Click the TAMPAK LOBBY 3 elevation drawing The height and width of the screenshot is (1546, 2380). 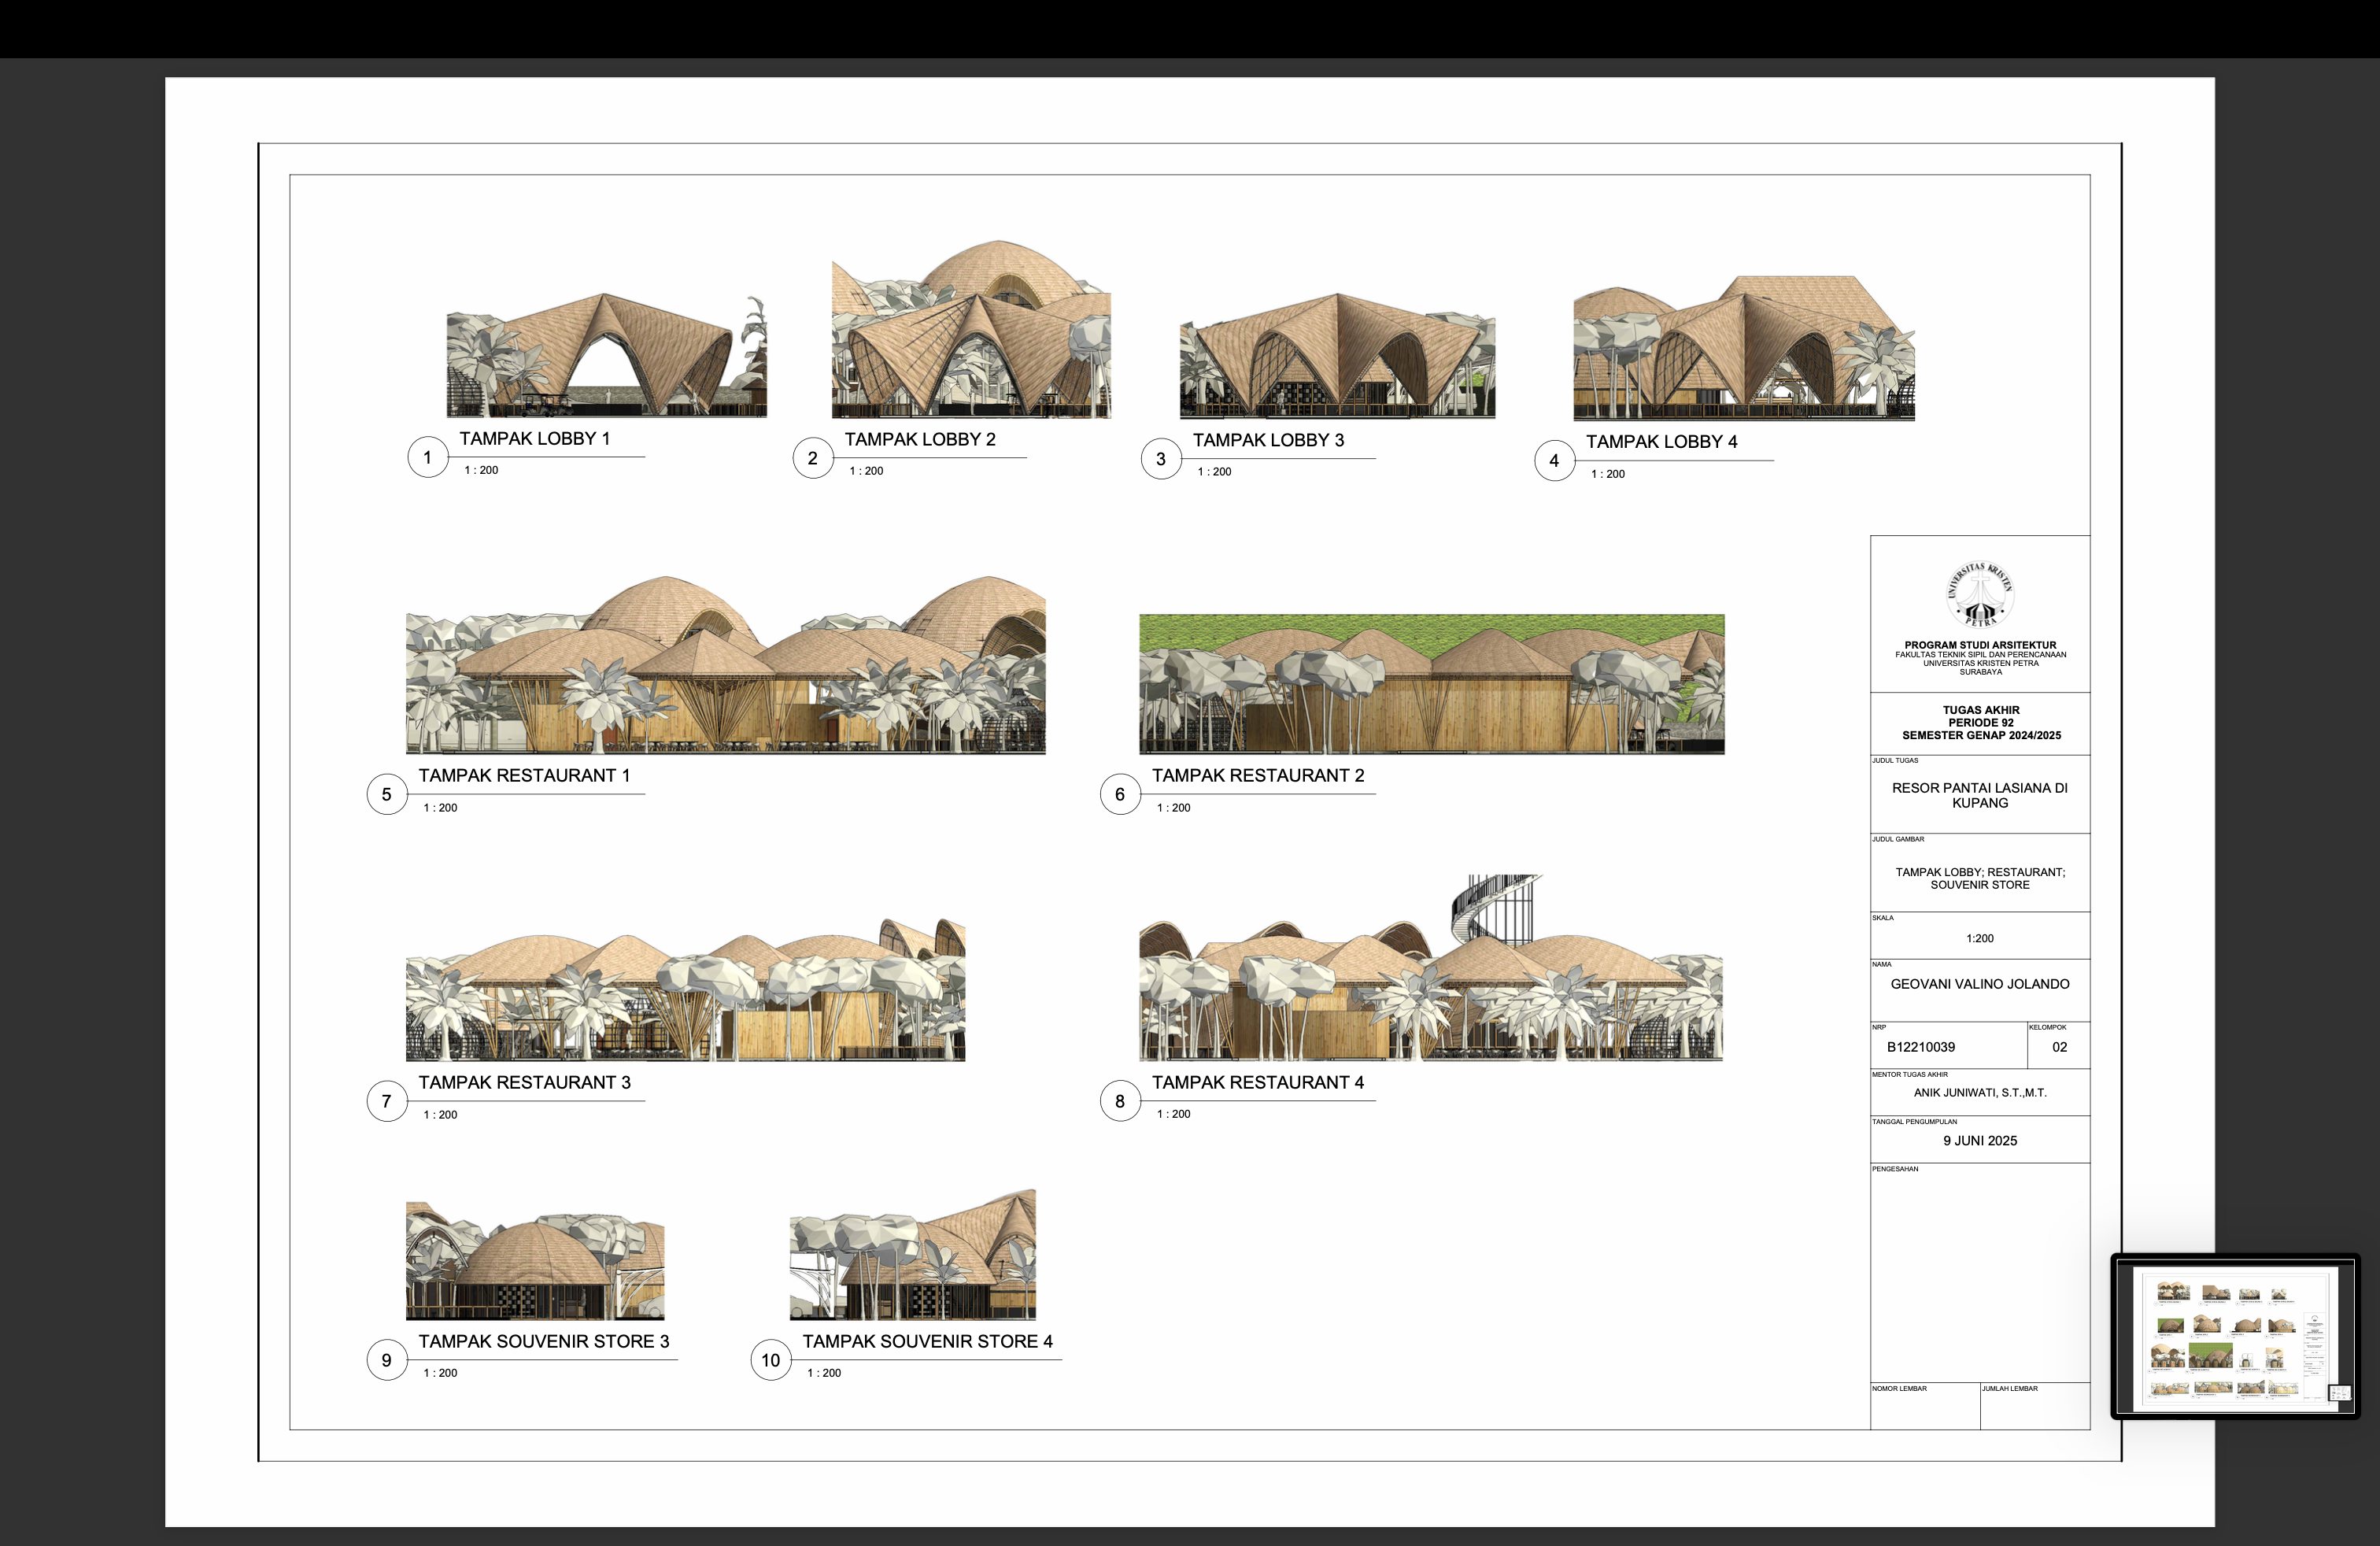(x=1337, y=355)
